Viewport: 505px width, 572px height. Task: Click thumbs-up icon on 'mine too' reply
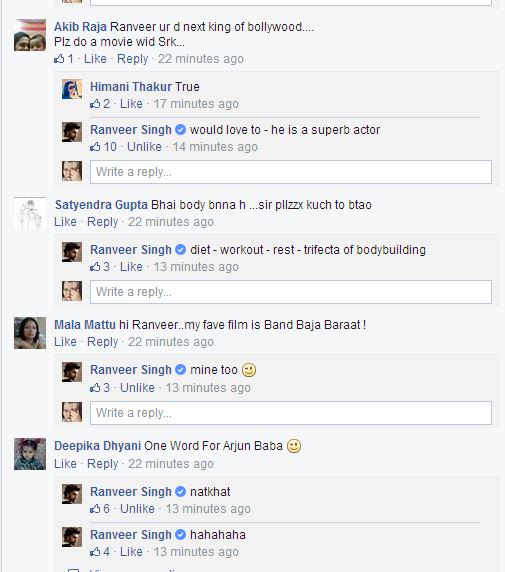tap(95, 388)
